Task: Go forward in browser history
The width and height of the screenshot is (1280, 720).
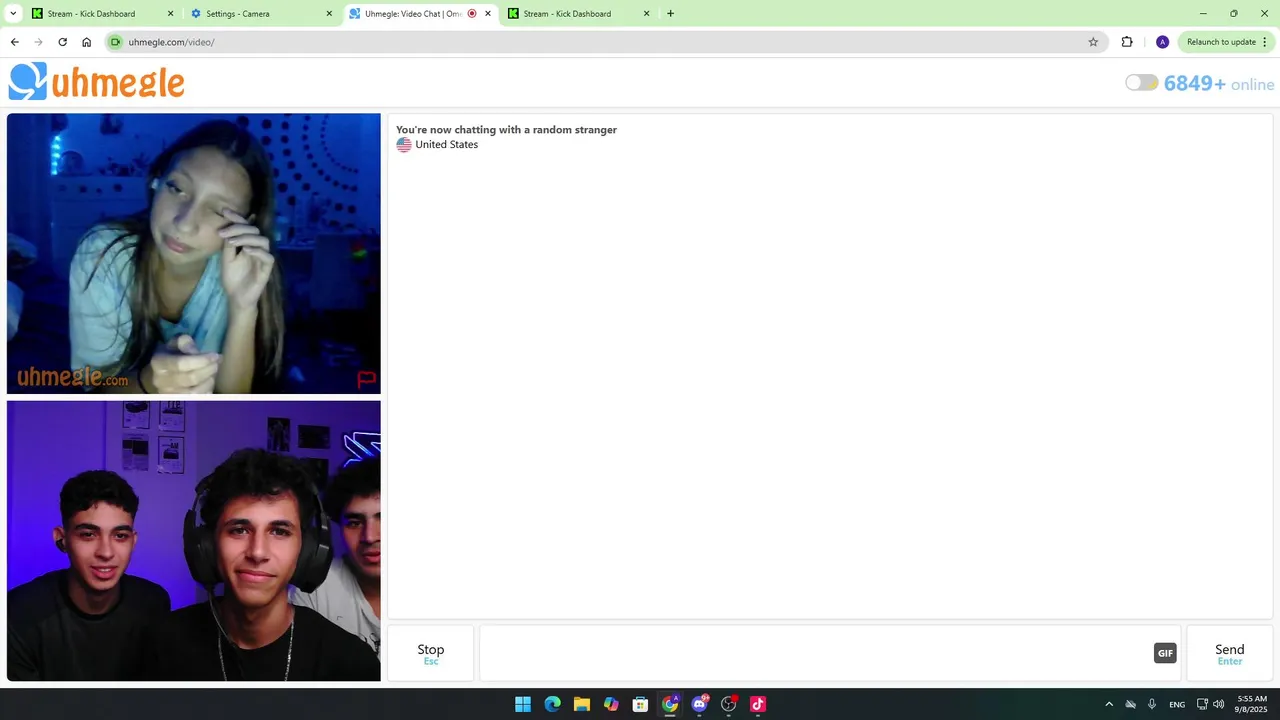Action: (x=38, y=42)
